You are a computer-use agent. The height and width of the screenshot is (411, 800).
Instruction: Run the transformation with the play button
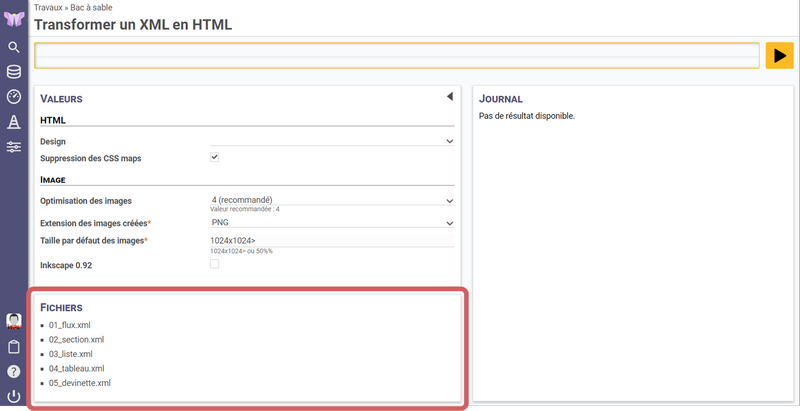tap(780, 56)
